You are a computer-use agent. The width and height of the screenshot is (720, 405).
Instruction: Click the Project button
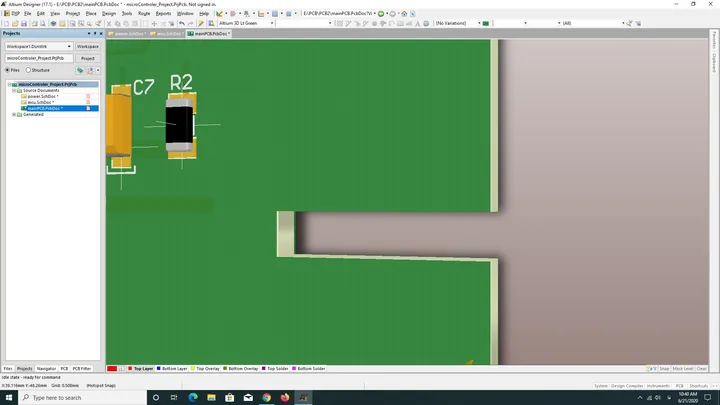point(88,58)
